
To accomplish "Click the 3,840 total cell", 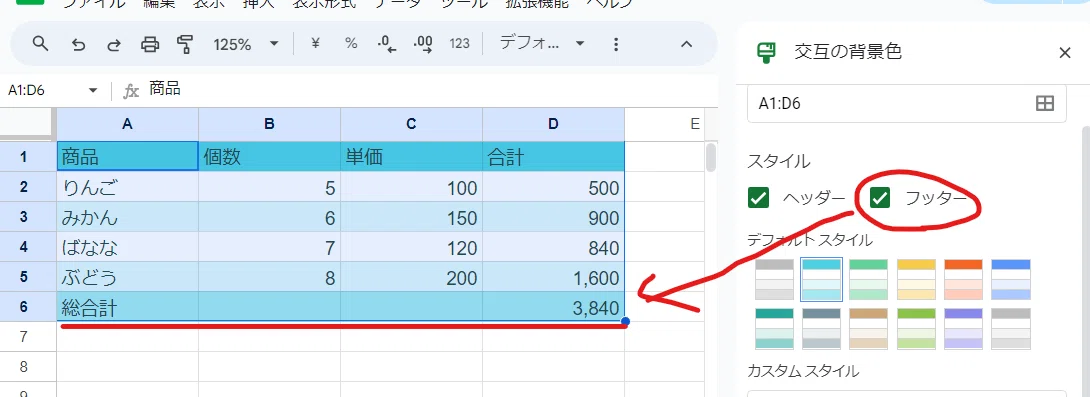I will pos(553,307).
